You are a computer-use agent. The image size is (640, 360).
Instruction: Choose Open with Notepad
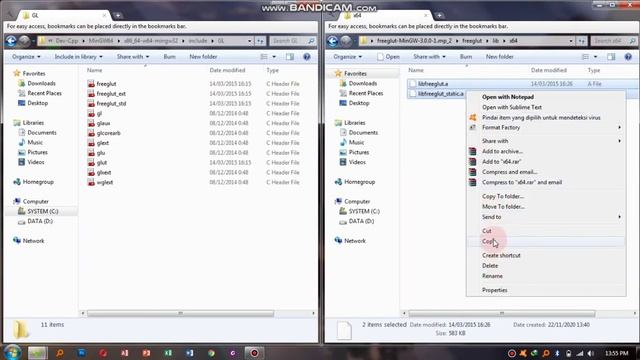coord(546,97)
